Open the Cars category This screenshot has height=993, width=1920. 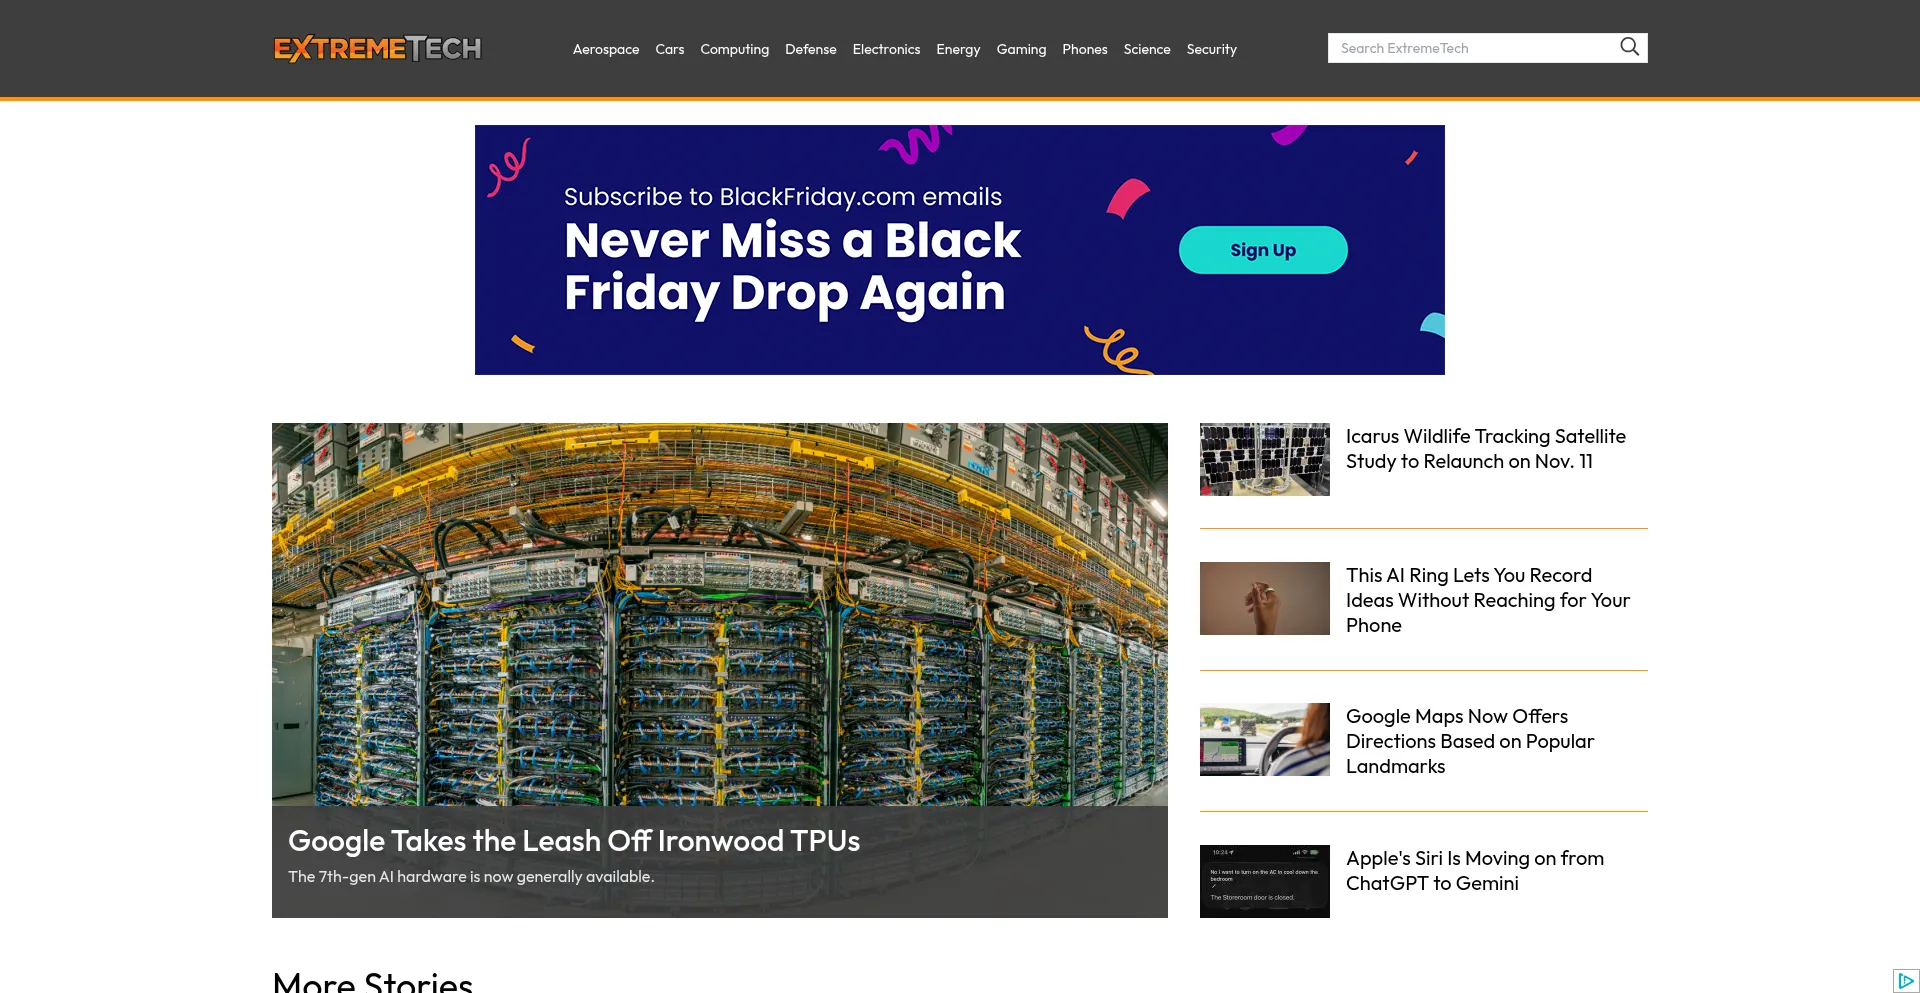(670, 49)
